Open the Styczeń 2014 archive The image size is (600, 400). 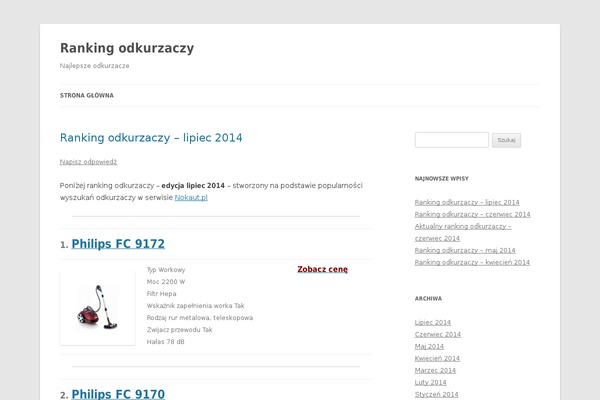click(437, 394)
